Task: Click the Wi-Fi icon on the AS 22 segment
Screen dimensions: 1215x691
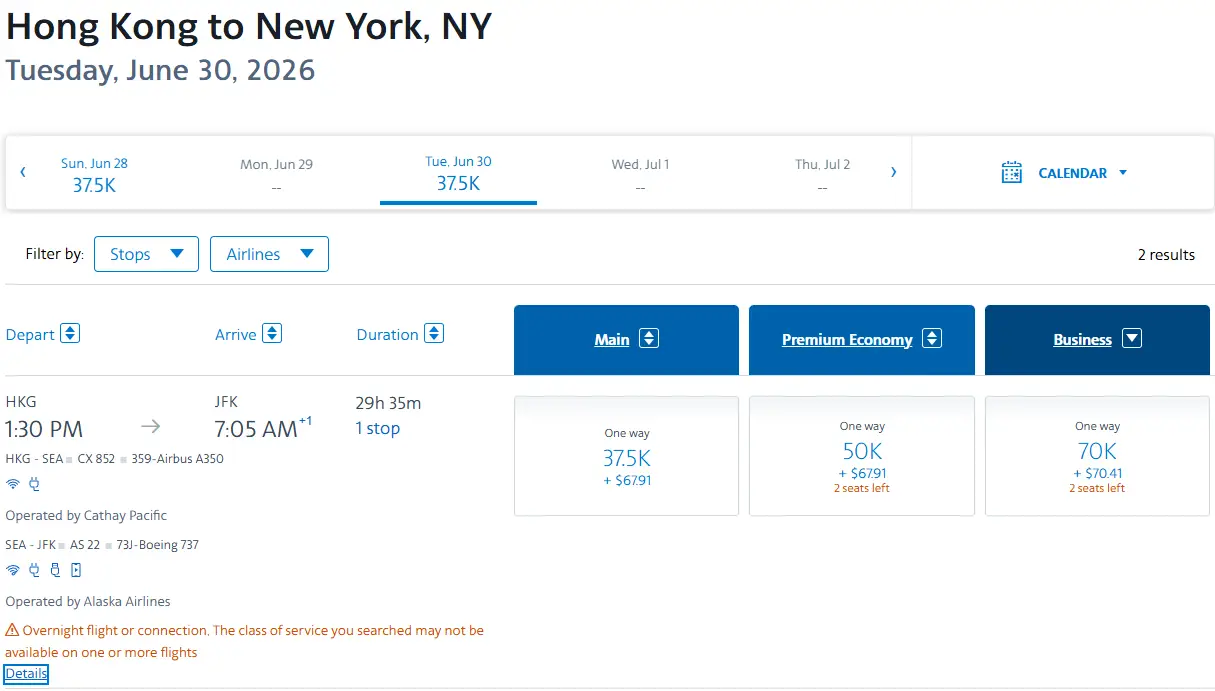Action: [x=13, y=570]
